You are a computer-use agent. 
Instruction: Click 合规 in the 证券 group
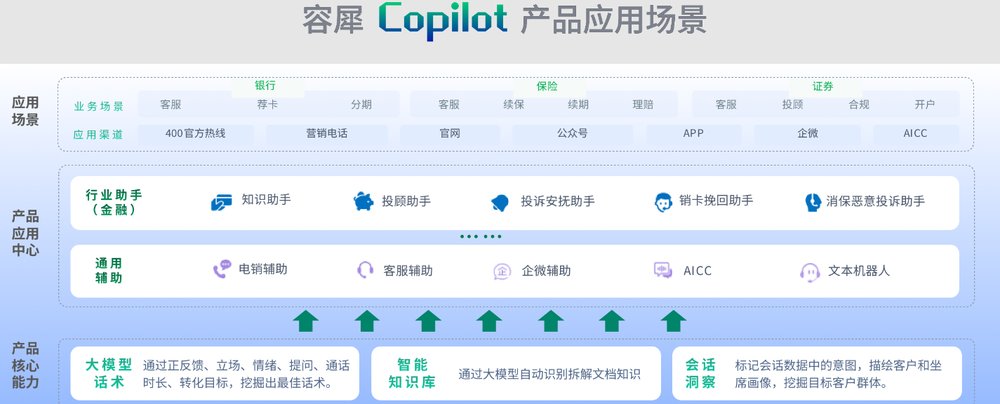click(x=858, y=105)
